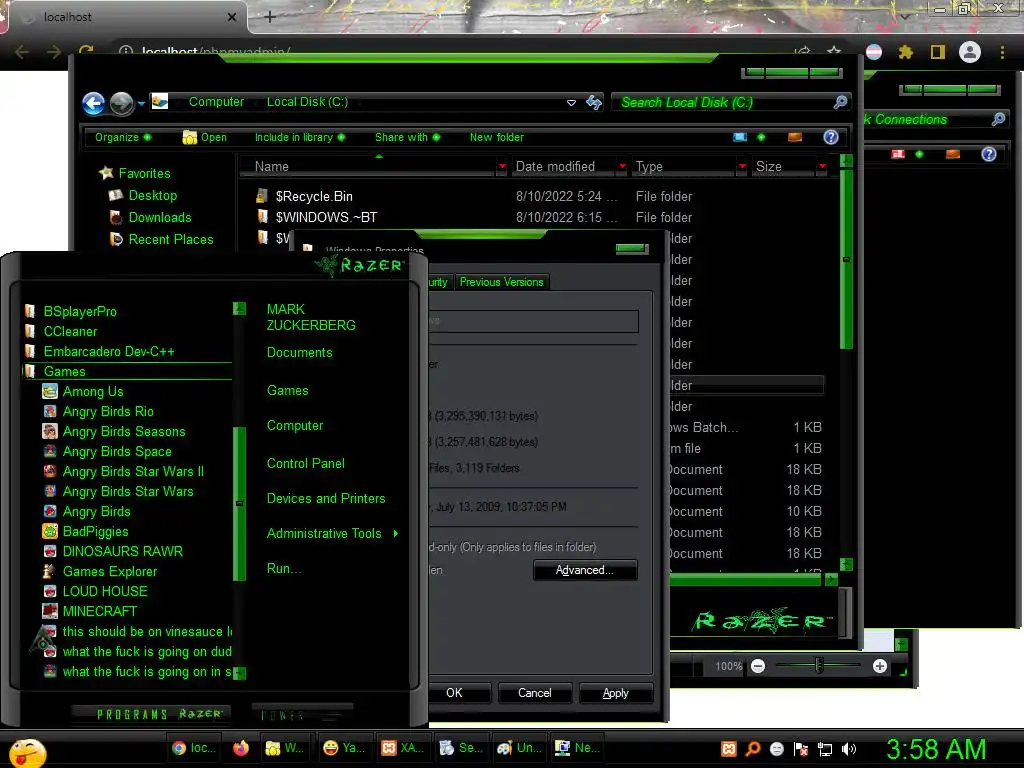Open the Name column filter dropdown
The width and height of the screenshot is (1024, 768).
click(502, 167)
